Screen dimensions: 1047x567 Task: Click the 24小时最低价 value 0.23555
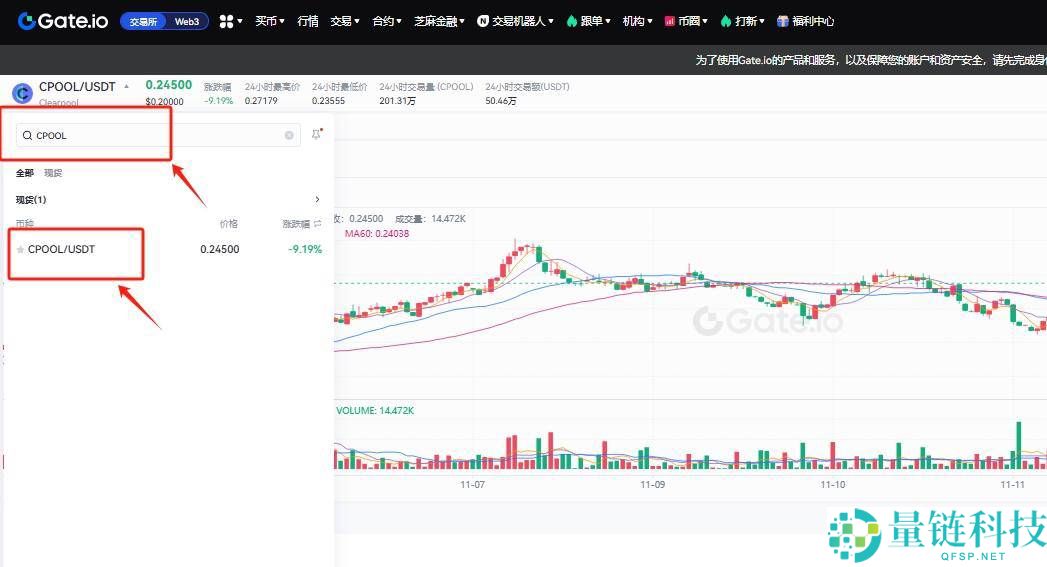329,101
